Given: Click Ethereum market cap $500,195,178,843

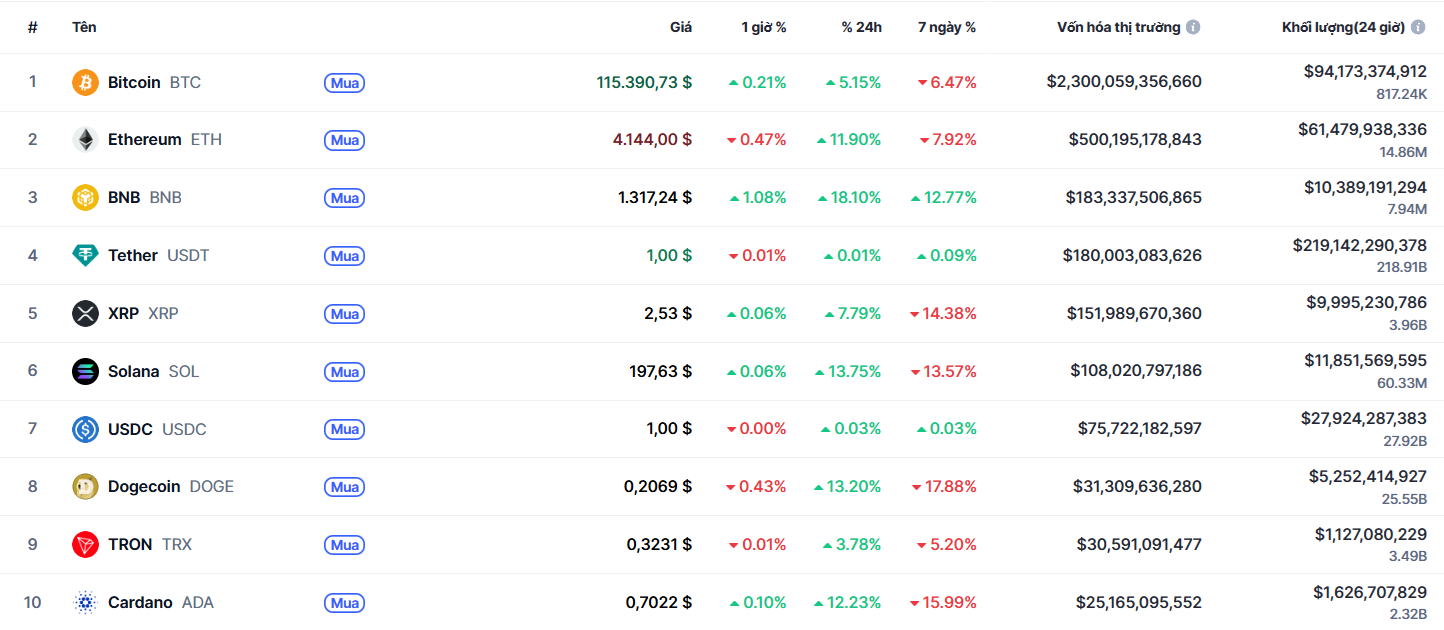Looking at the screenshot, I should point(1135,140).
